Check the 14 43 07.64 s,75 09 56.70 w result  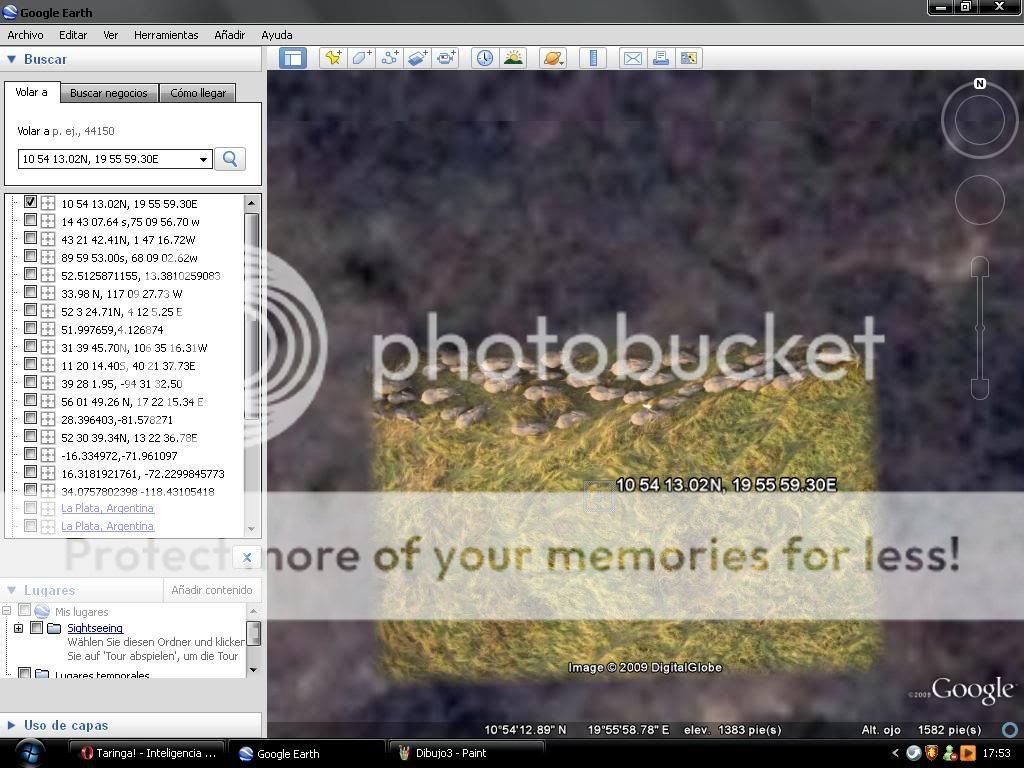click(30, 221)
